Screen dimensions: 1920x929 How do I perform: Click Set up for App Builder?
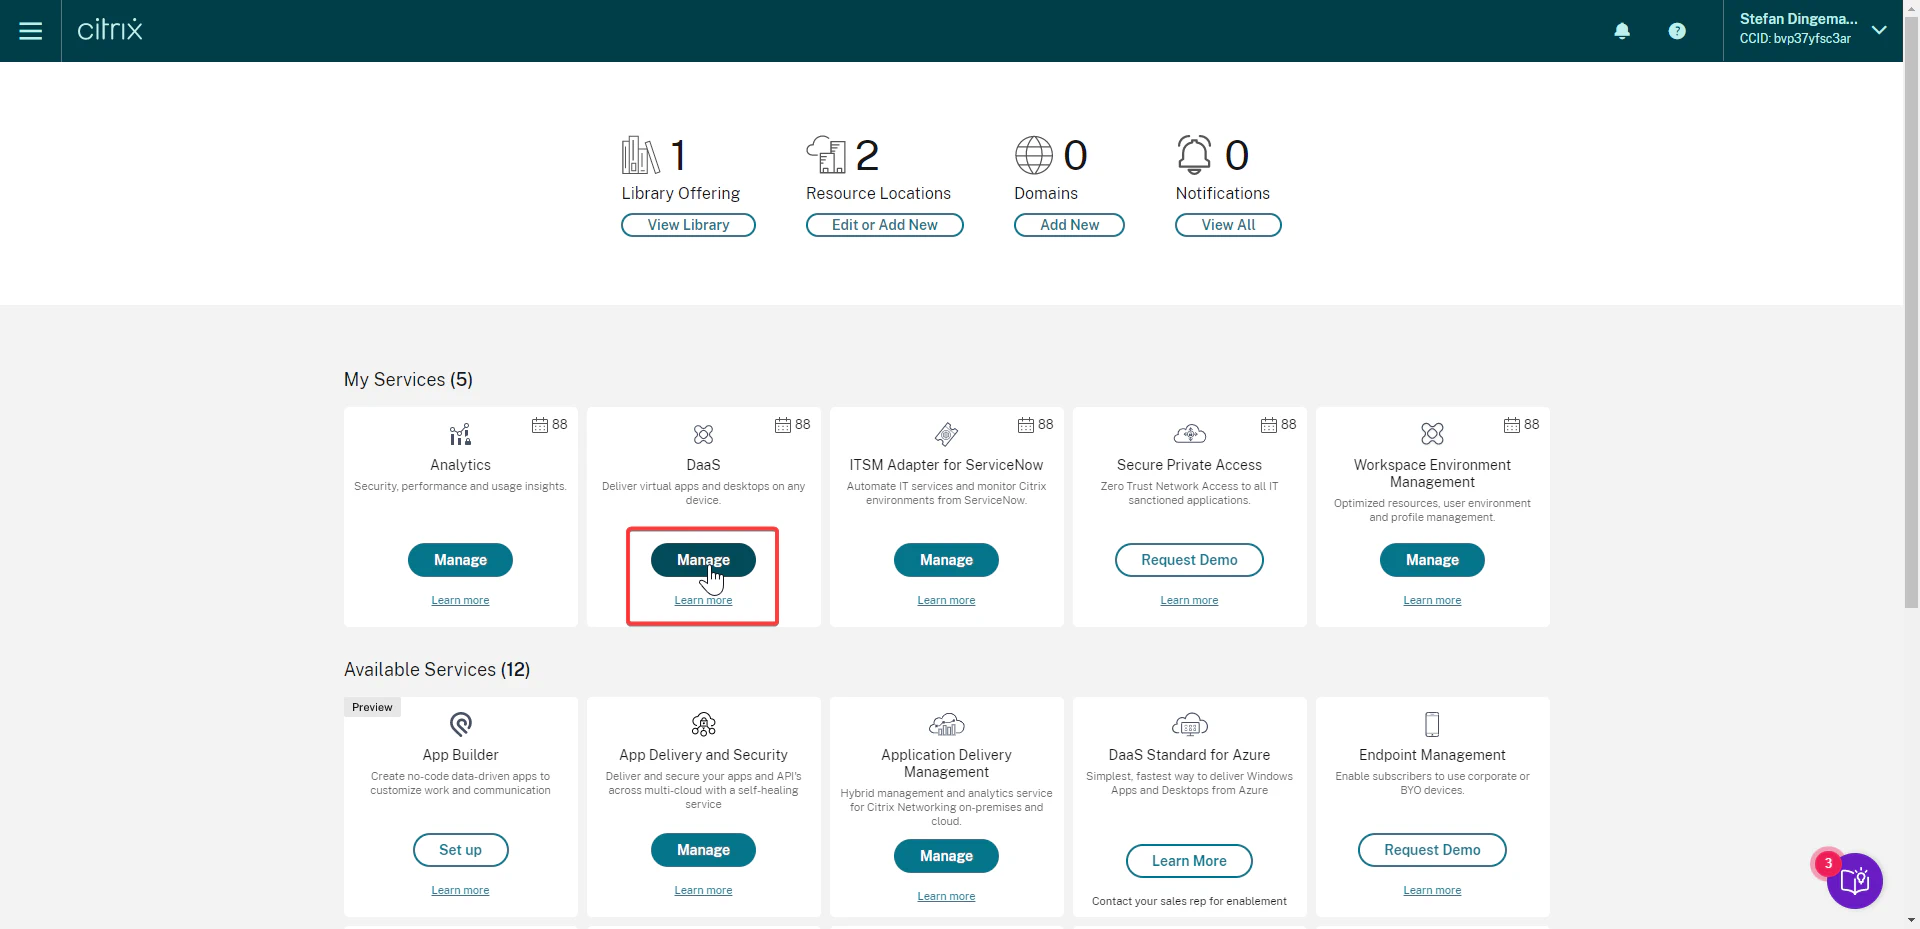tap(460, 850)
